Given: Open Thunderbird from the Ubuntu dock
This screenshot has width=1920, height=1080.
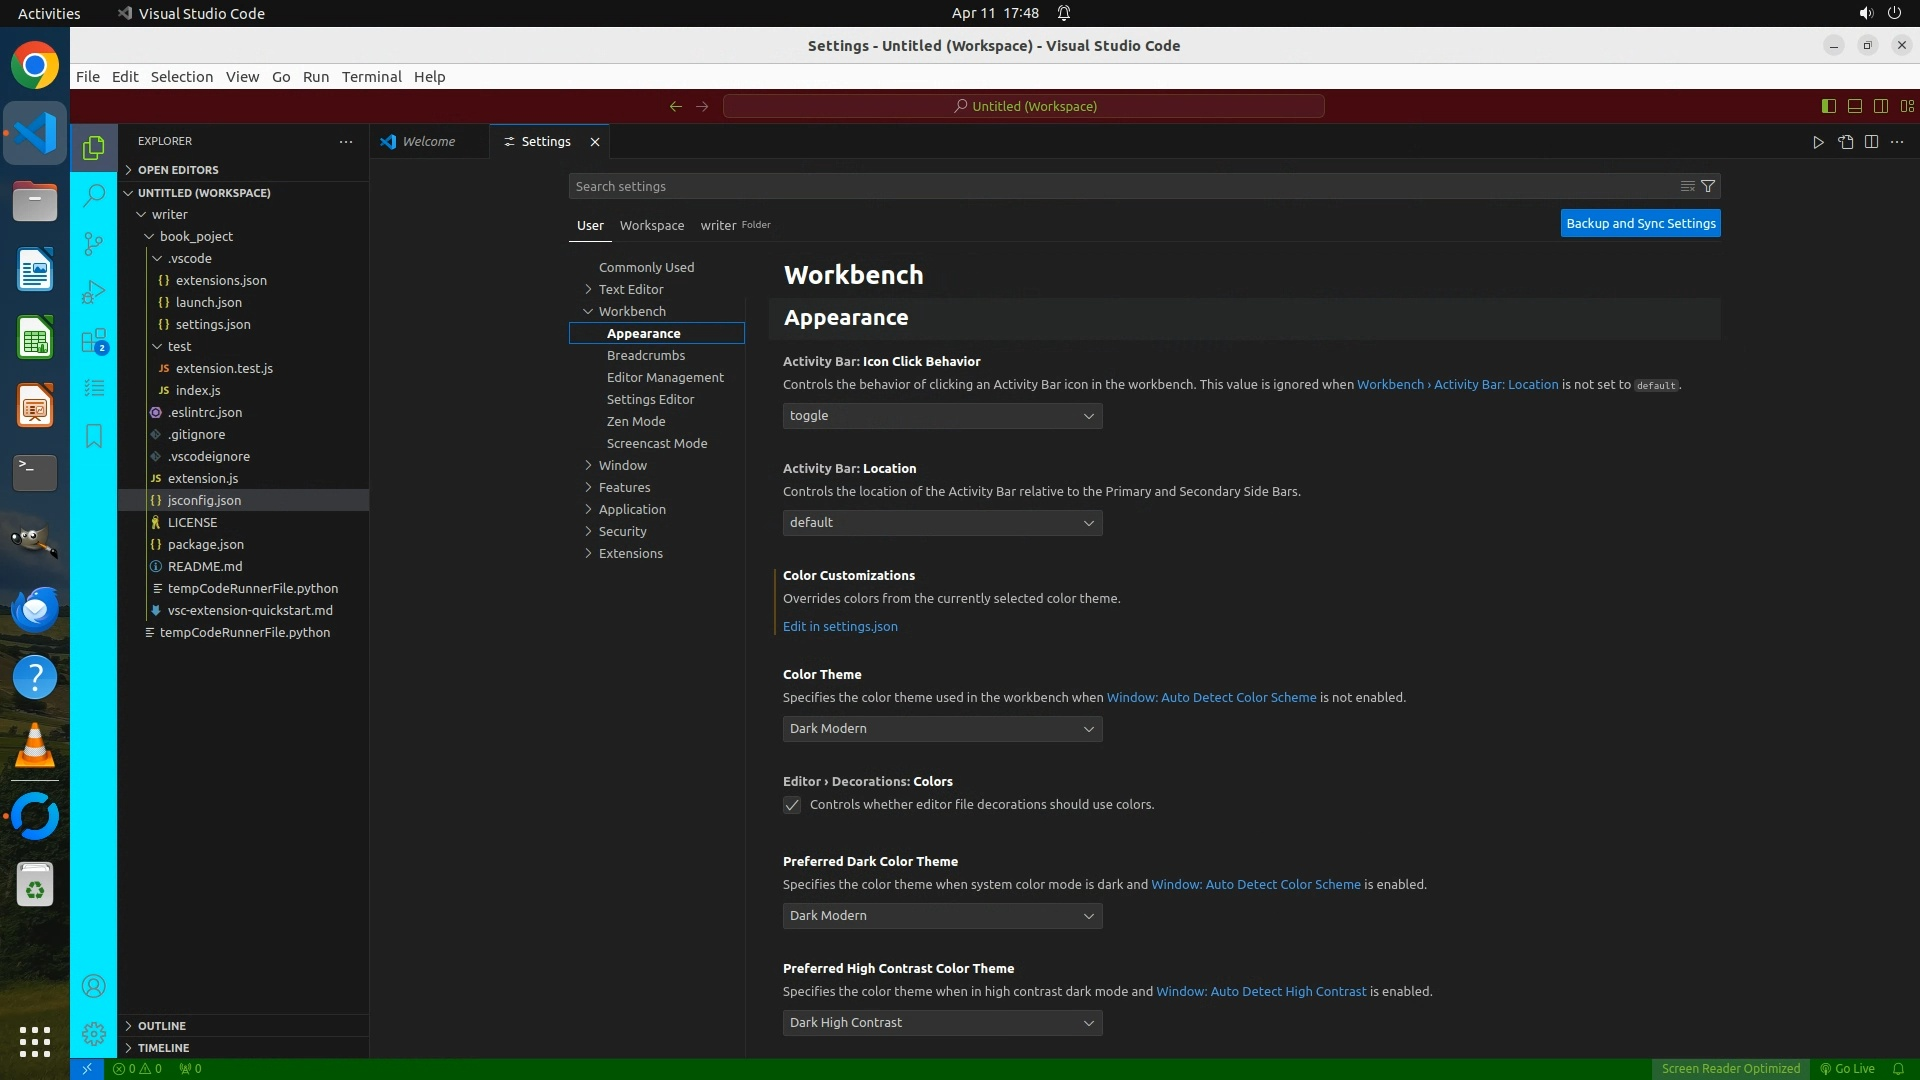Looking at the screenshot, I should coord(35,609).
